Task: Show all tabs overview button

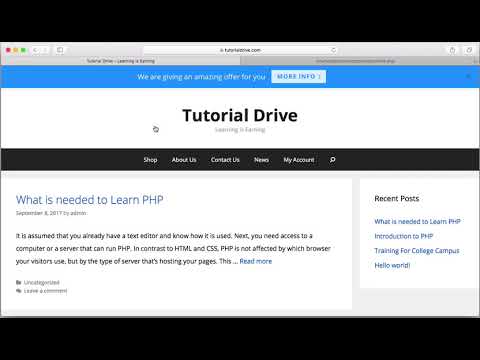Action: [469, 50]
